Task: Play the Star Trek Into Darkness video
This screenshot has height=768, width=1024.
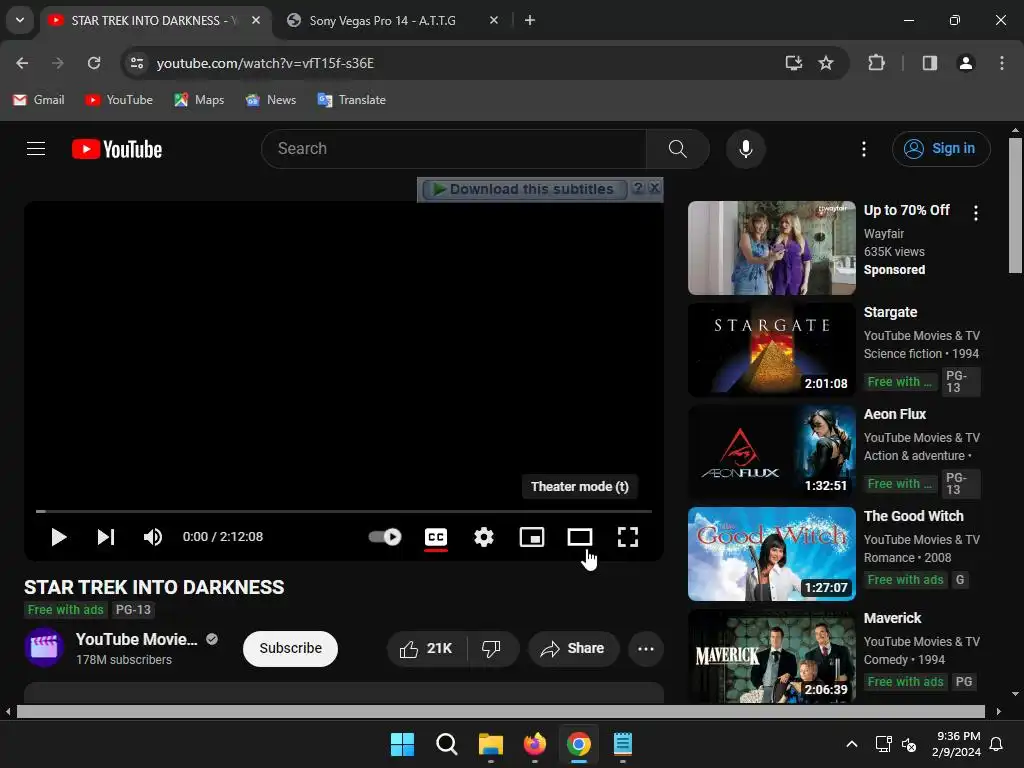Action: tap(58, 537)
